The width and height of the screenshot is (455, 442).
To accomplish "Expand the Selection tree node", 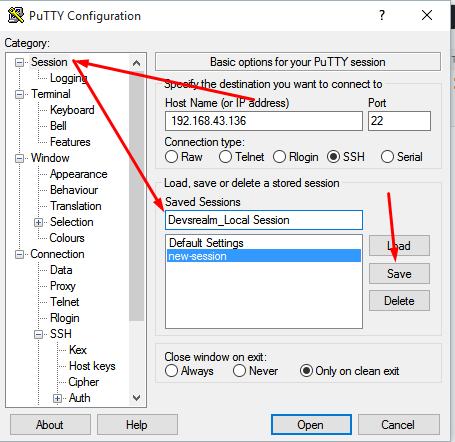I will pyautogui.click(x=39, y=222).
